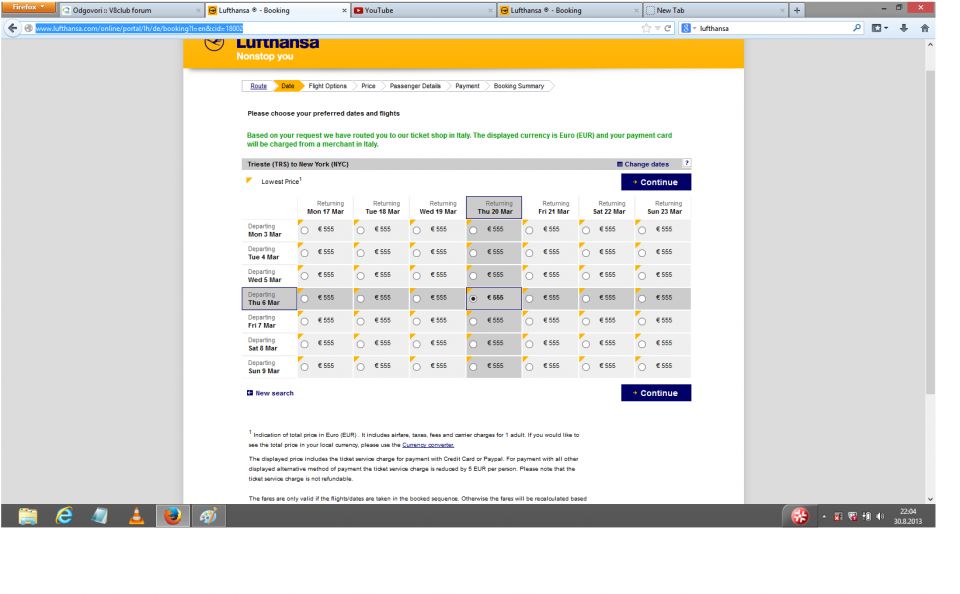Click the bookmark star in address bar
Image resolution: width=960 pixels, height=594 pixels.
coord(646,28)
